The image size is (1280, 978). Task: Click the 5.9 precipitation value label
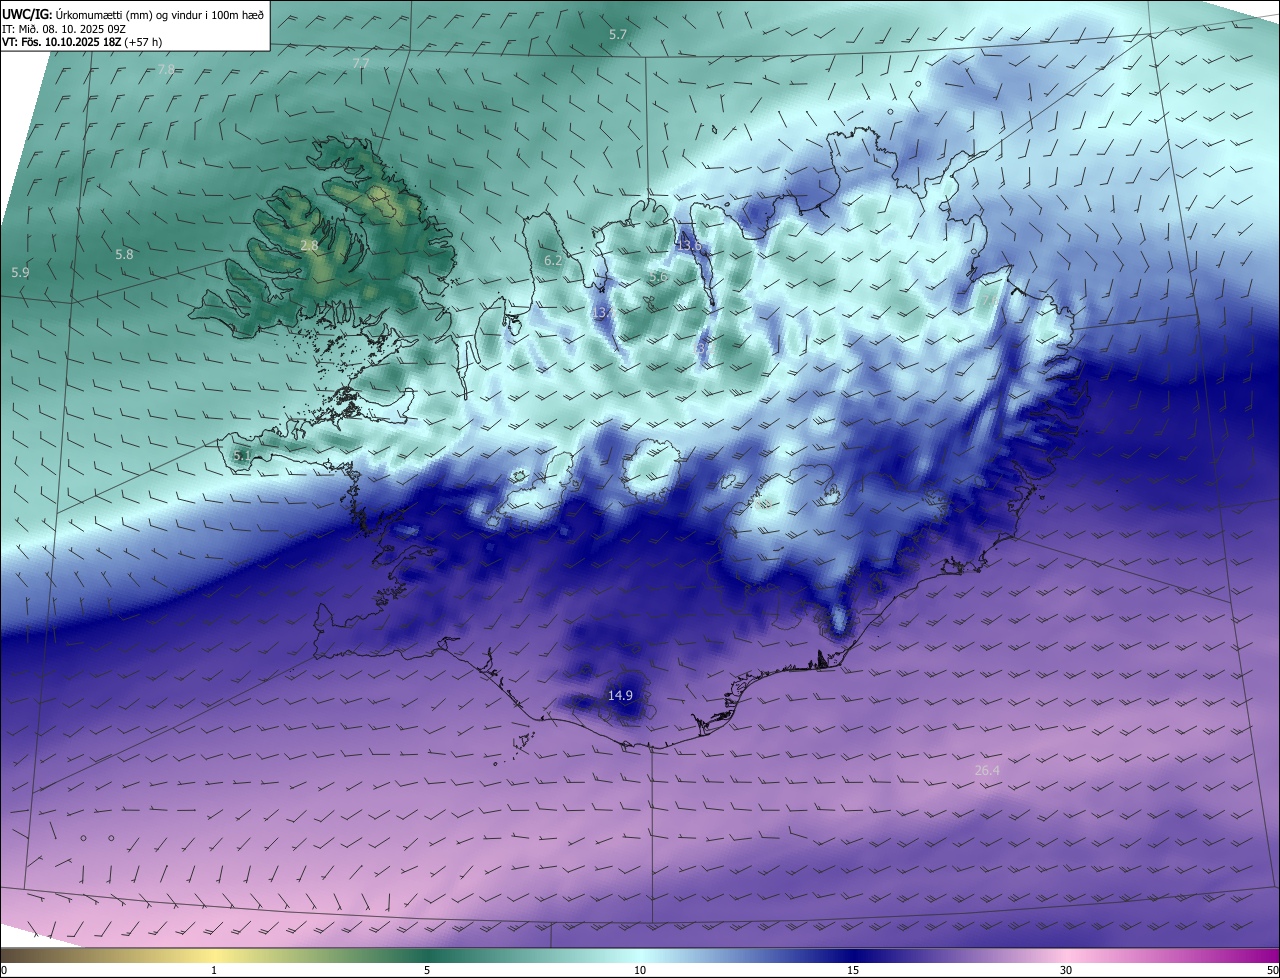coord(20,273)
